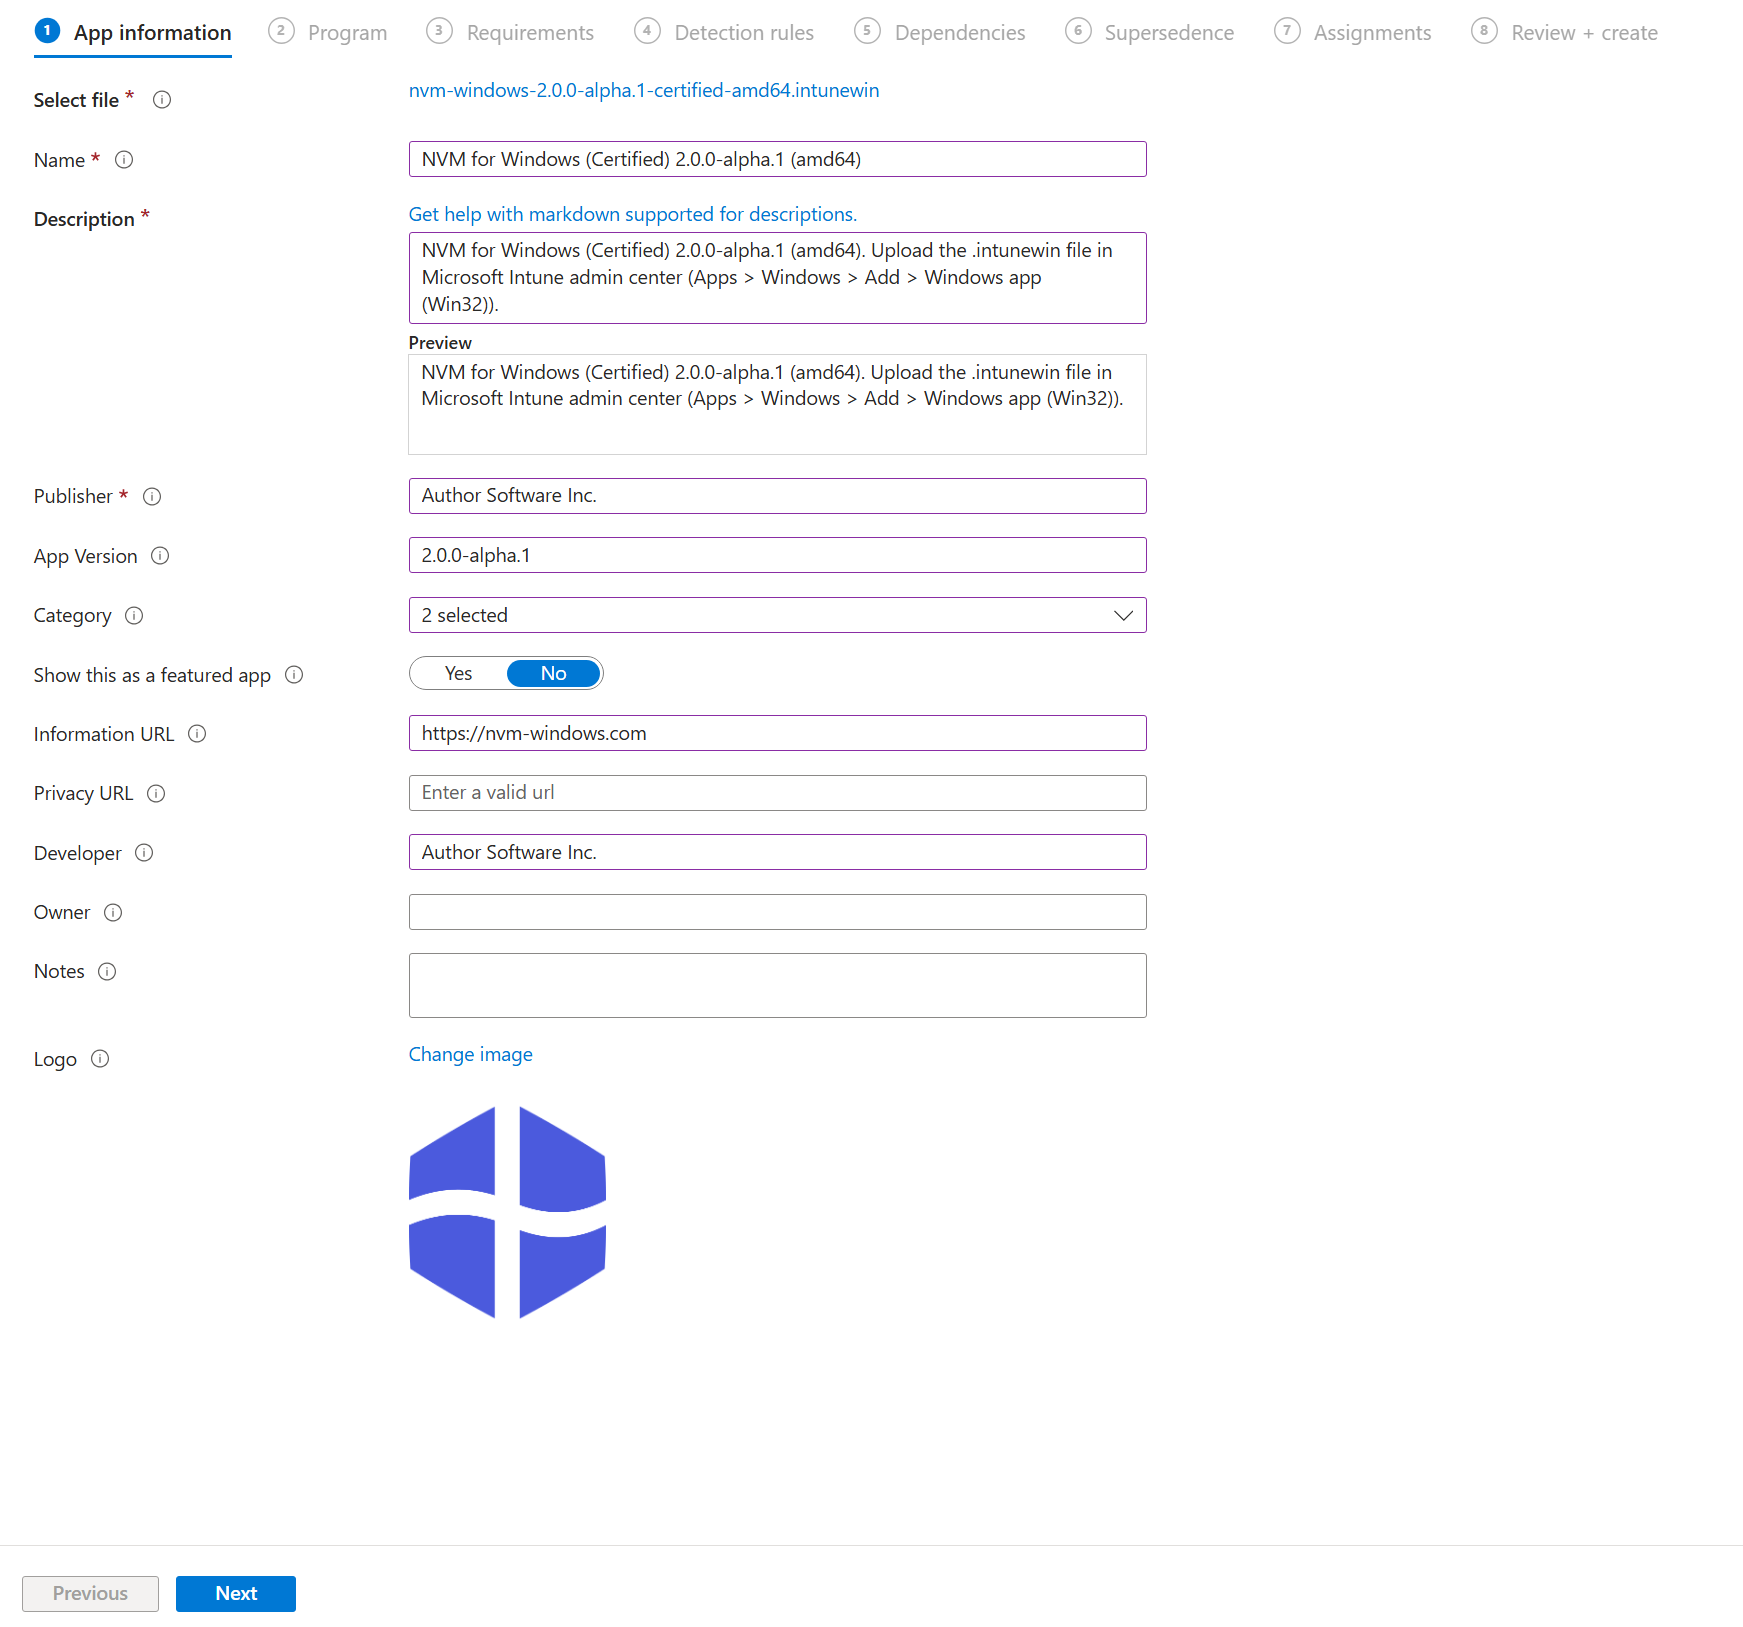The image size is (1743, 1627).
Task: Click the App Version info icon
Action: 160,556
